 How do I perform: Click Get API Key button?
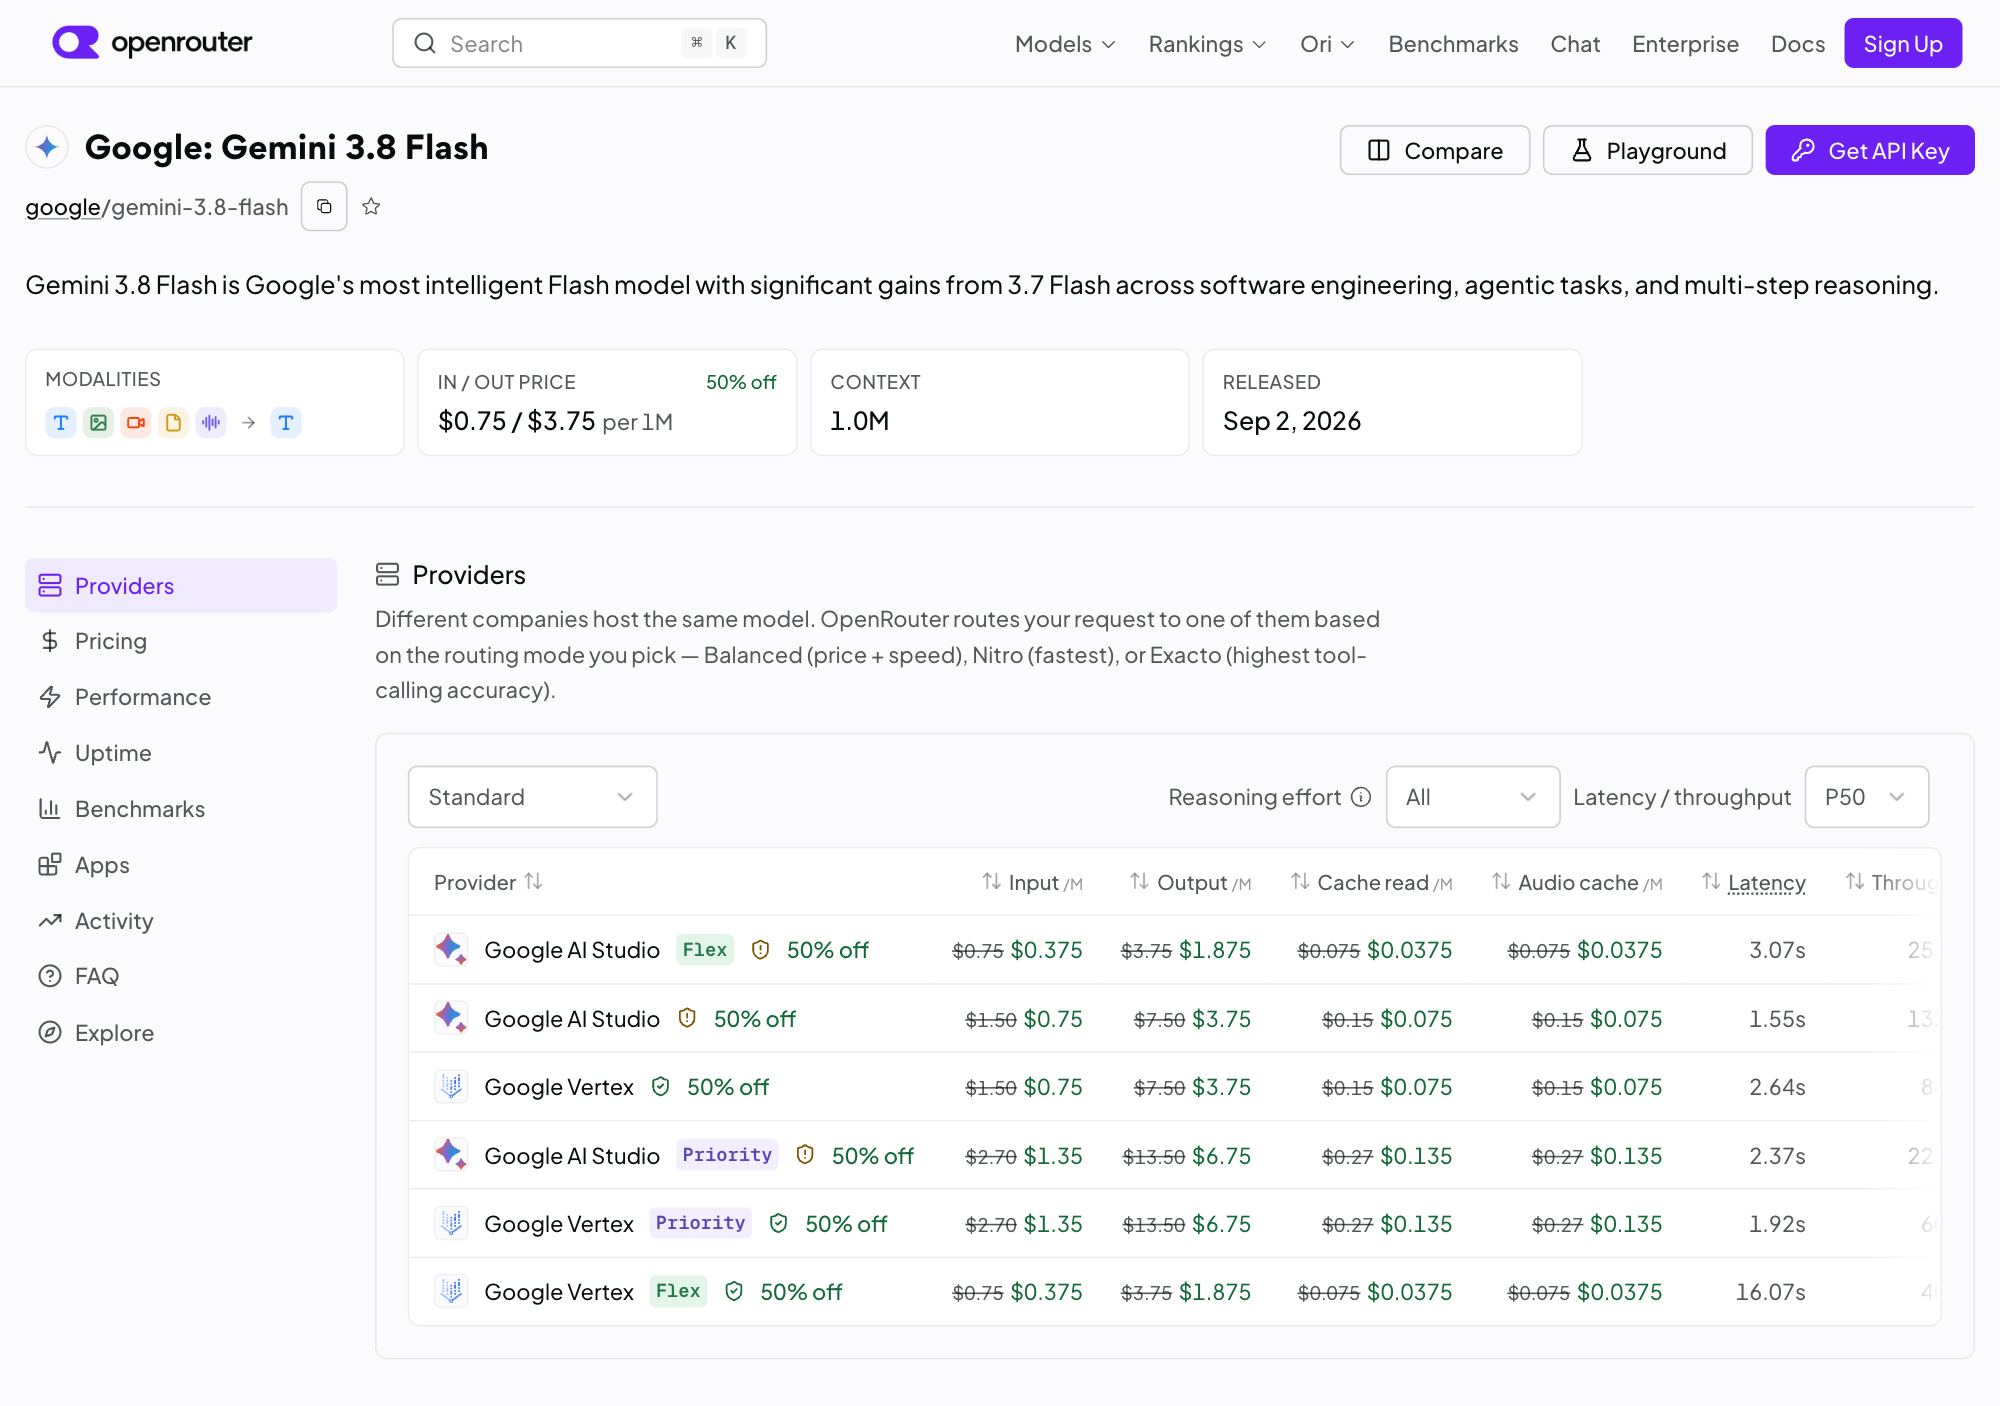(1870, 150)
